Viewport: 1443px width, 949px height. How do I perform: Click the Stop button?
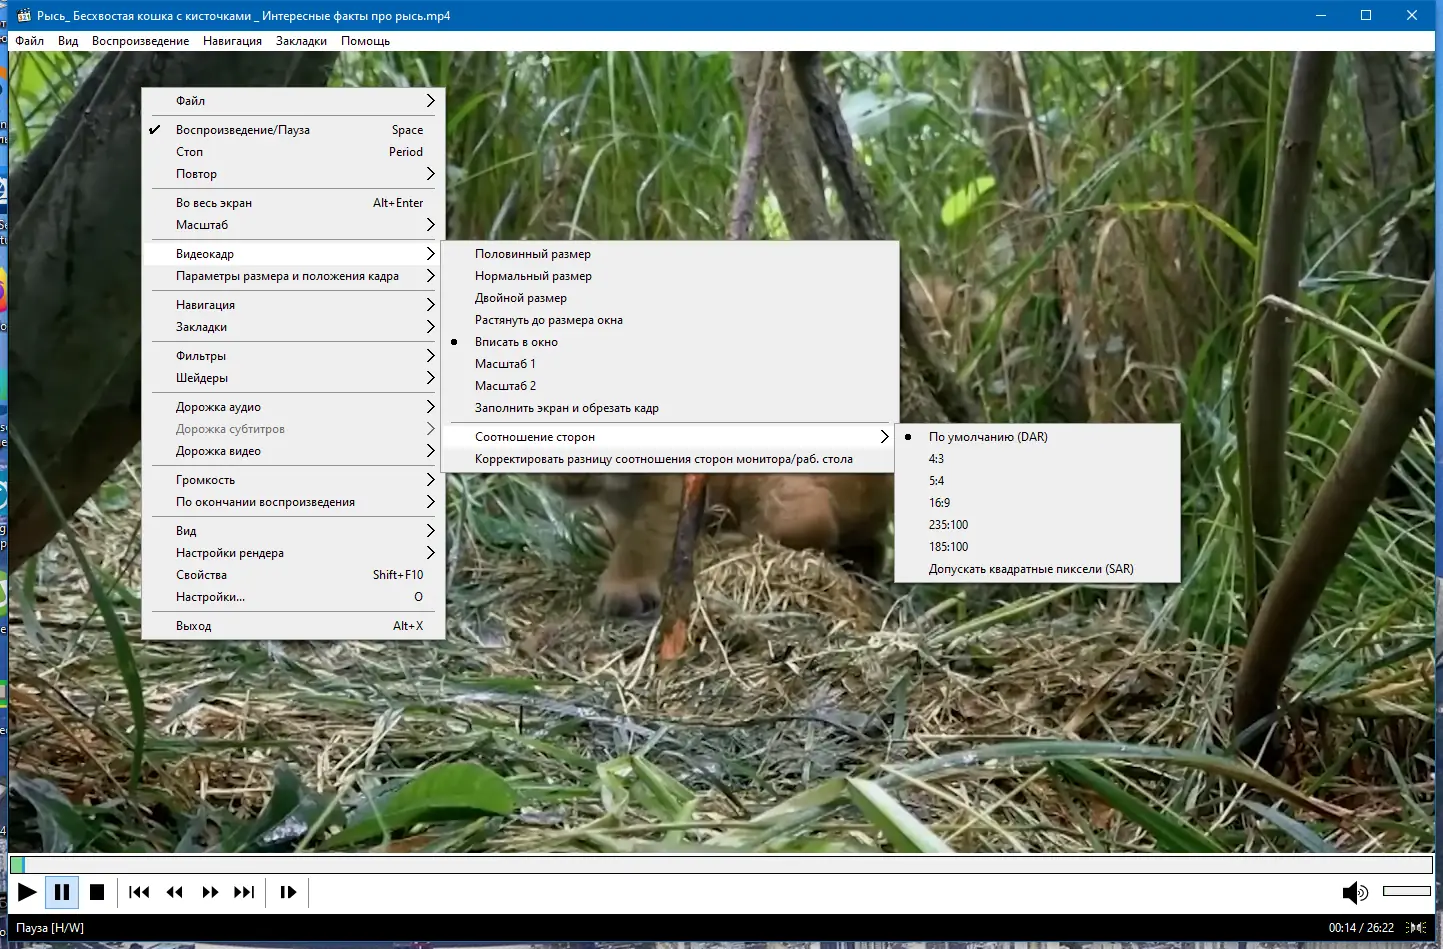click(97, 892)
